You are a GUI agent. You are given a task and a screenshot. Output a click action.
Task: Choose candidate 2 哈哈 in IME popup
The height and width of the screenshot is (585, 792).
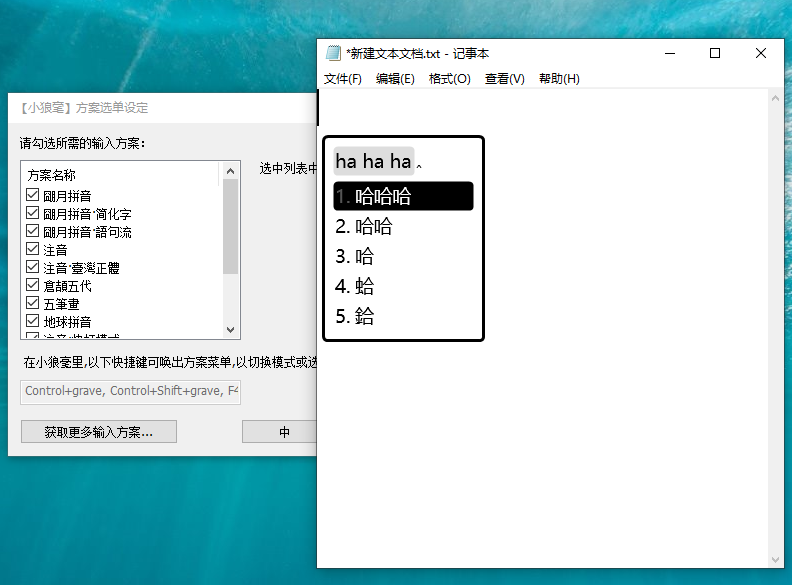403,226
